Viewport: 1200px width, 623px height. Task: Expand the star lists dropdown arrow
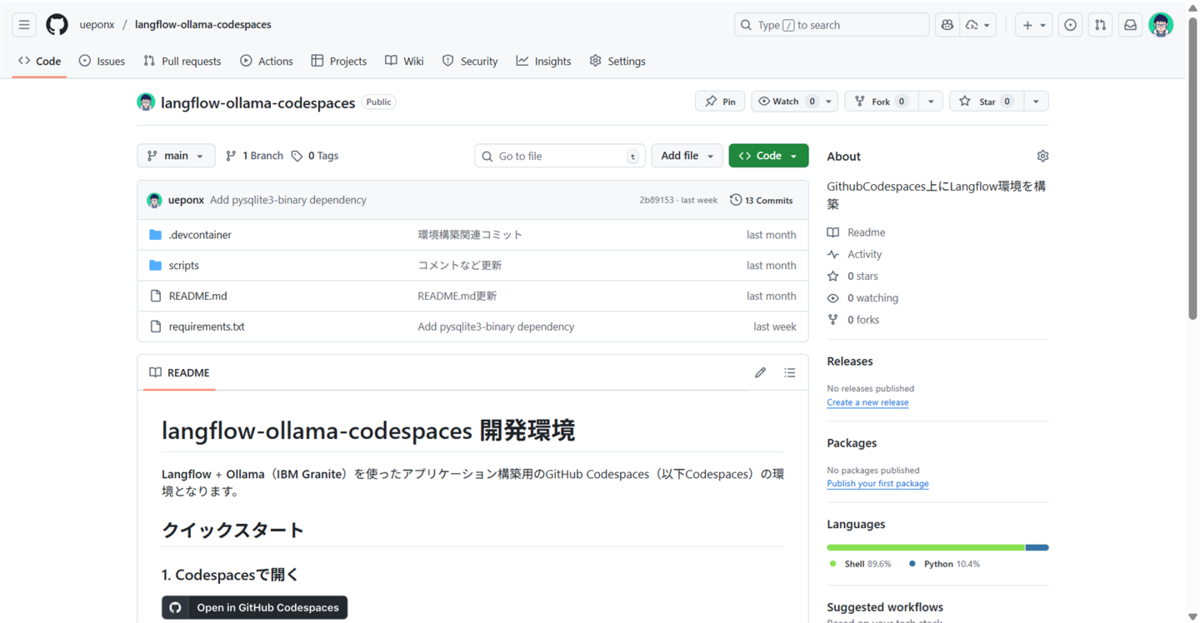pyautogui.click(x=1036, y=101)
